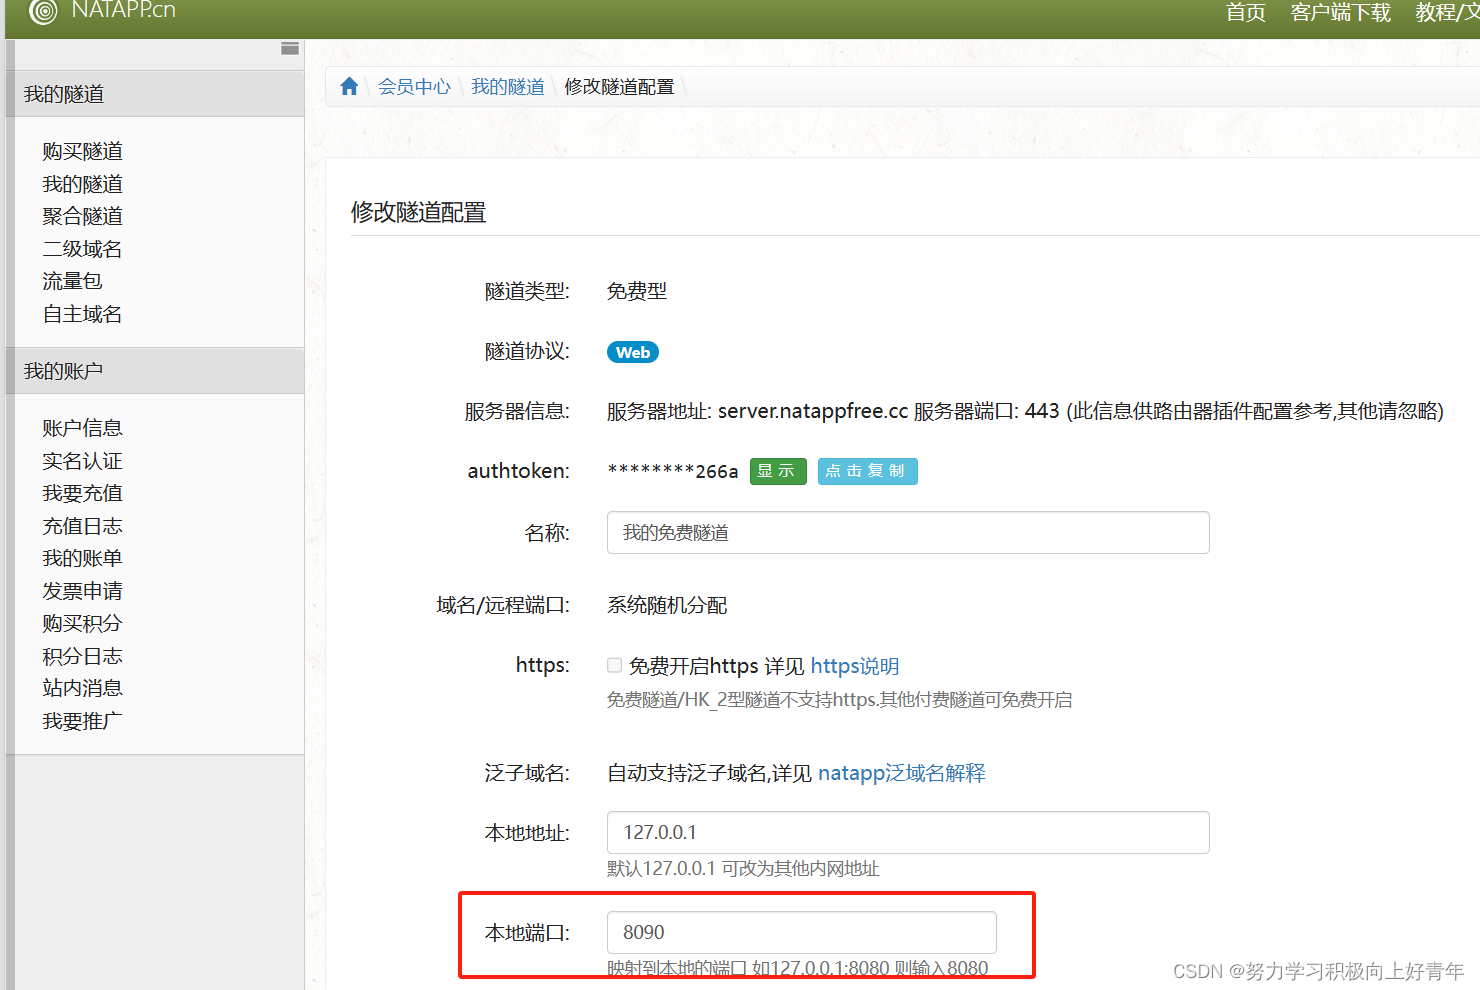Viewport: 1480px width, 990px height.
Task: Open 购买隧道 in sidebar
Action: coord(83,151)
